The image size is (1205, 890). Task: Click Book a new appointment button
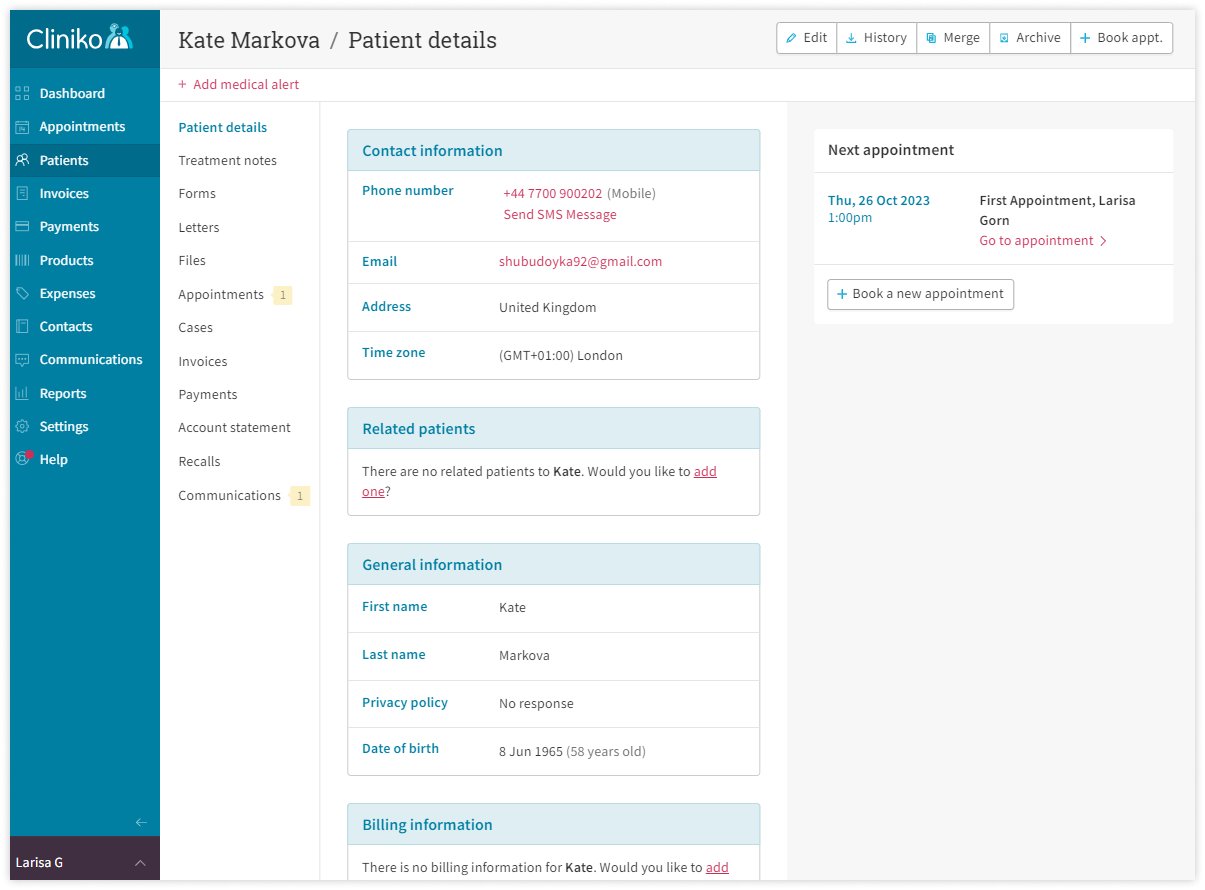tap(920, 294)
